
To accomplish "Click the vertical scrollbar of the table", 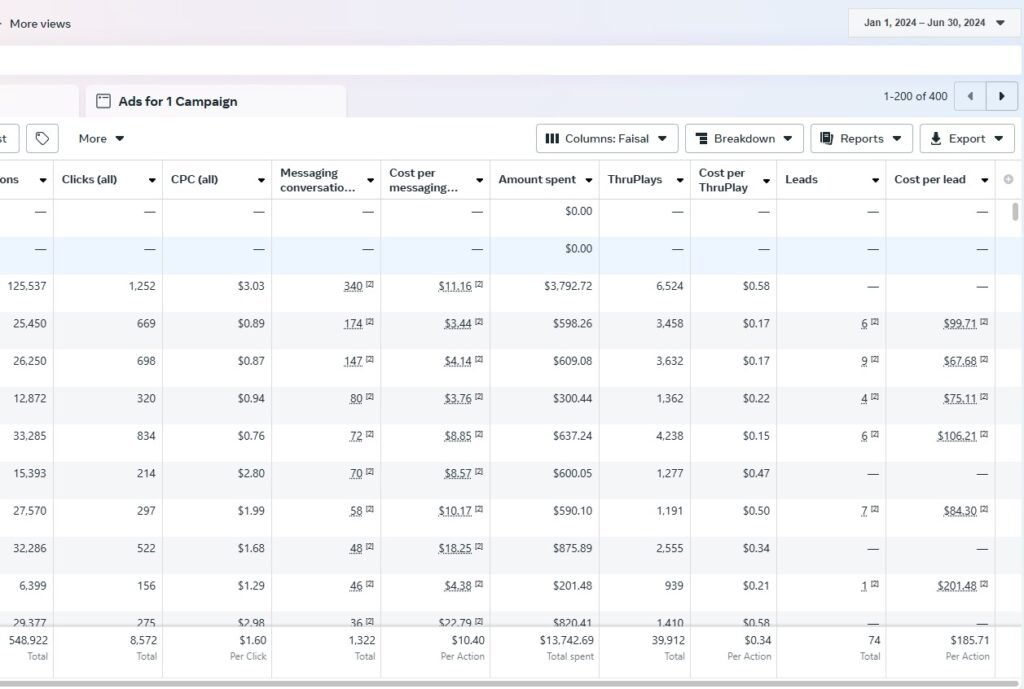I will pyautogui.click(x=1015, y=212).
